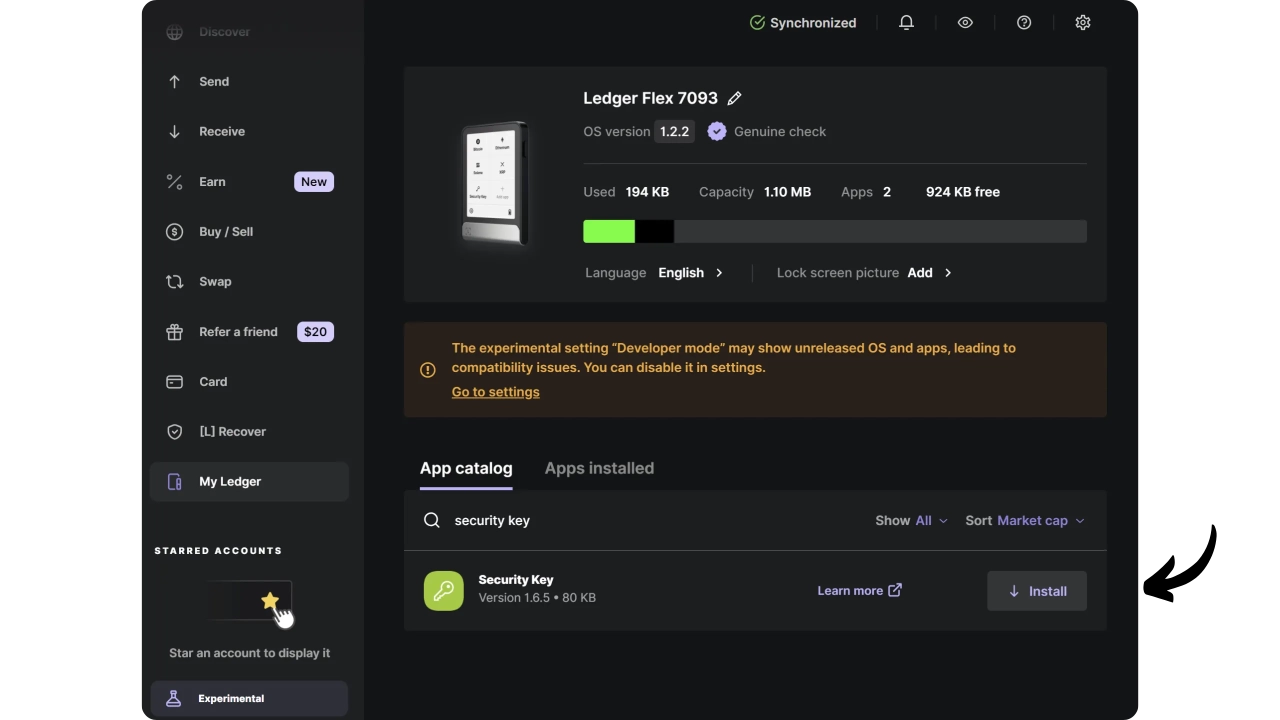Click the Security Key app icon
The height and width of the screenshot is (720, 1280).
click(444, 590)
